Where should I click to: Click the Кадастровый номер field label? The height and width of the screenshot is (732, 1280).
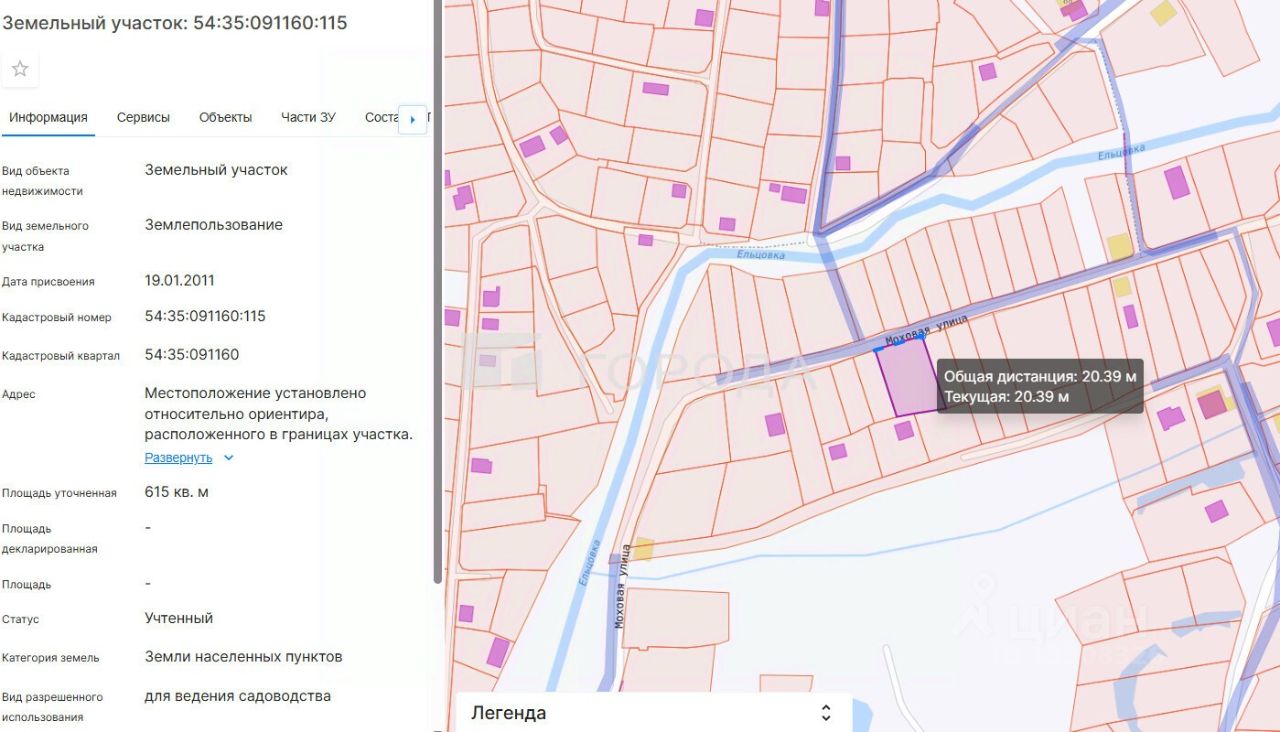(x=57, y=318)
